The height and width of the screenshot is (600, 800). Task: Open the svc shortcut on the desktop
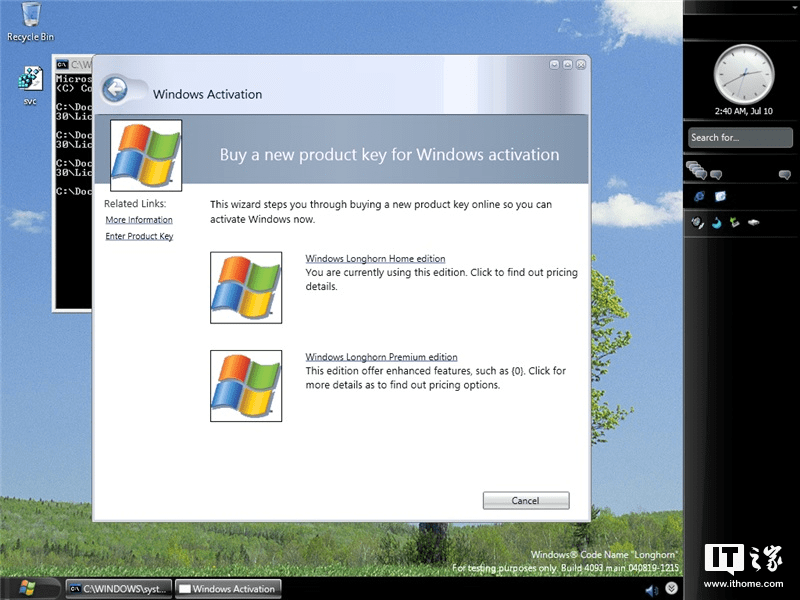(28, 80)
